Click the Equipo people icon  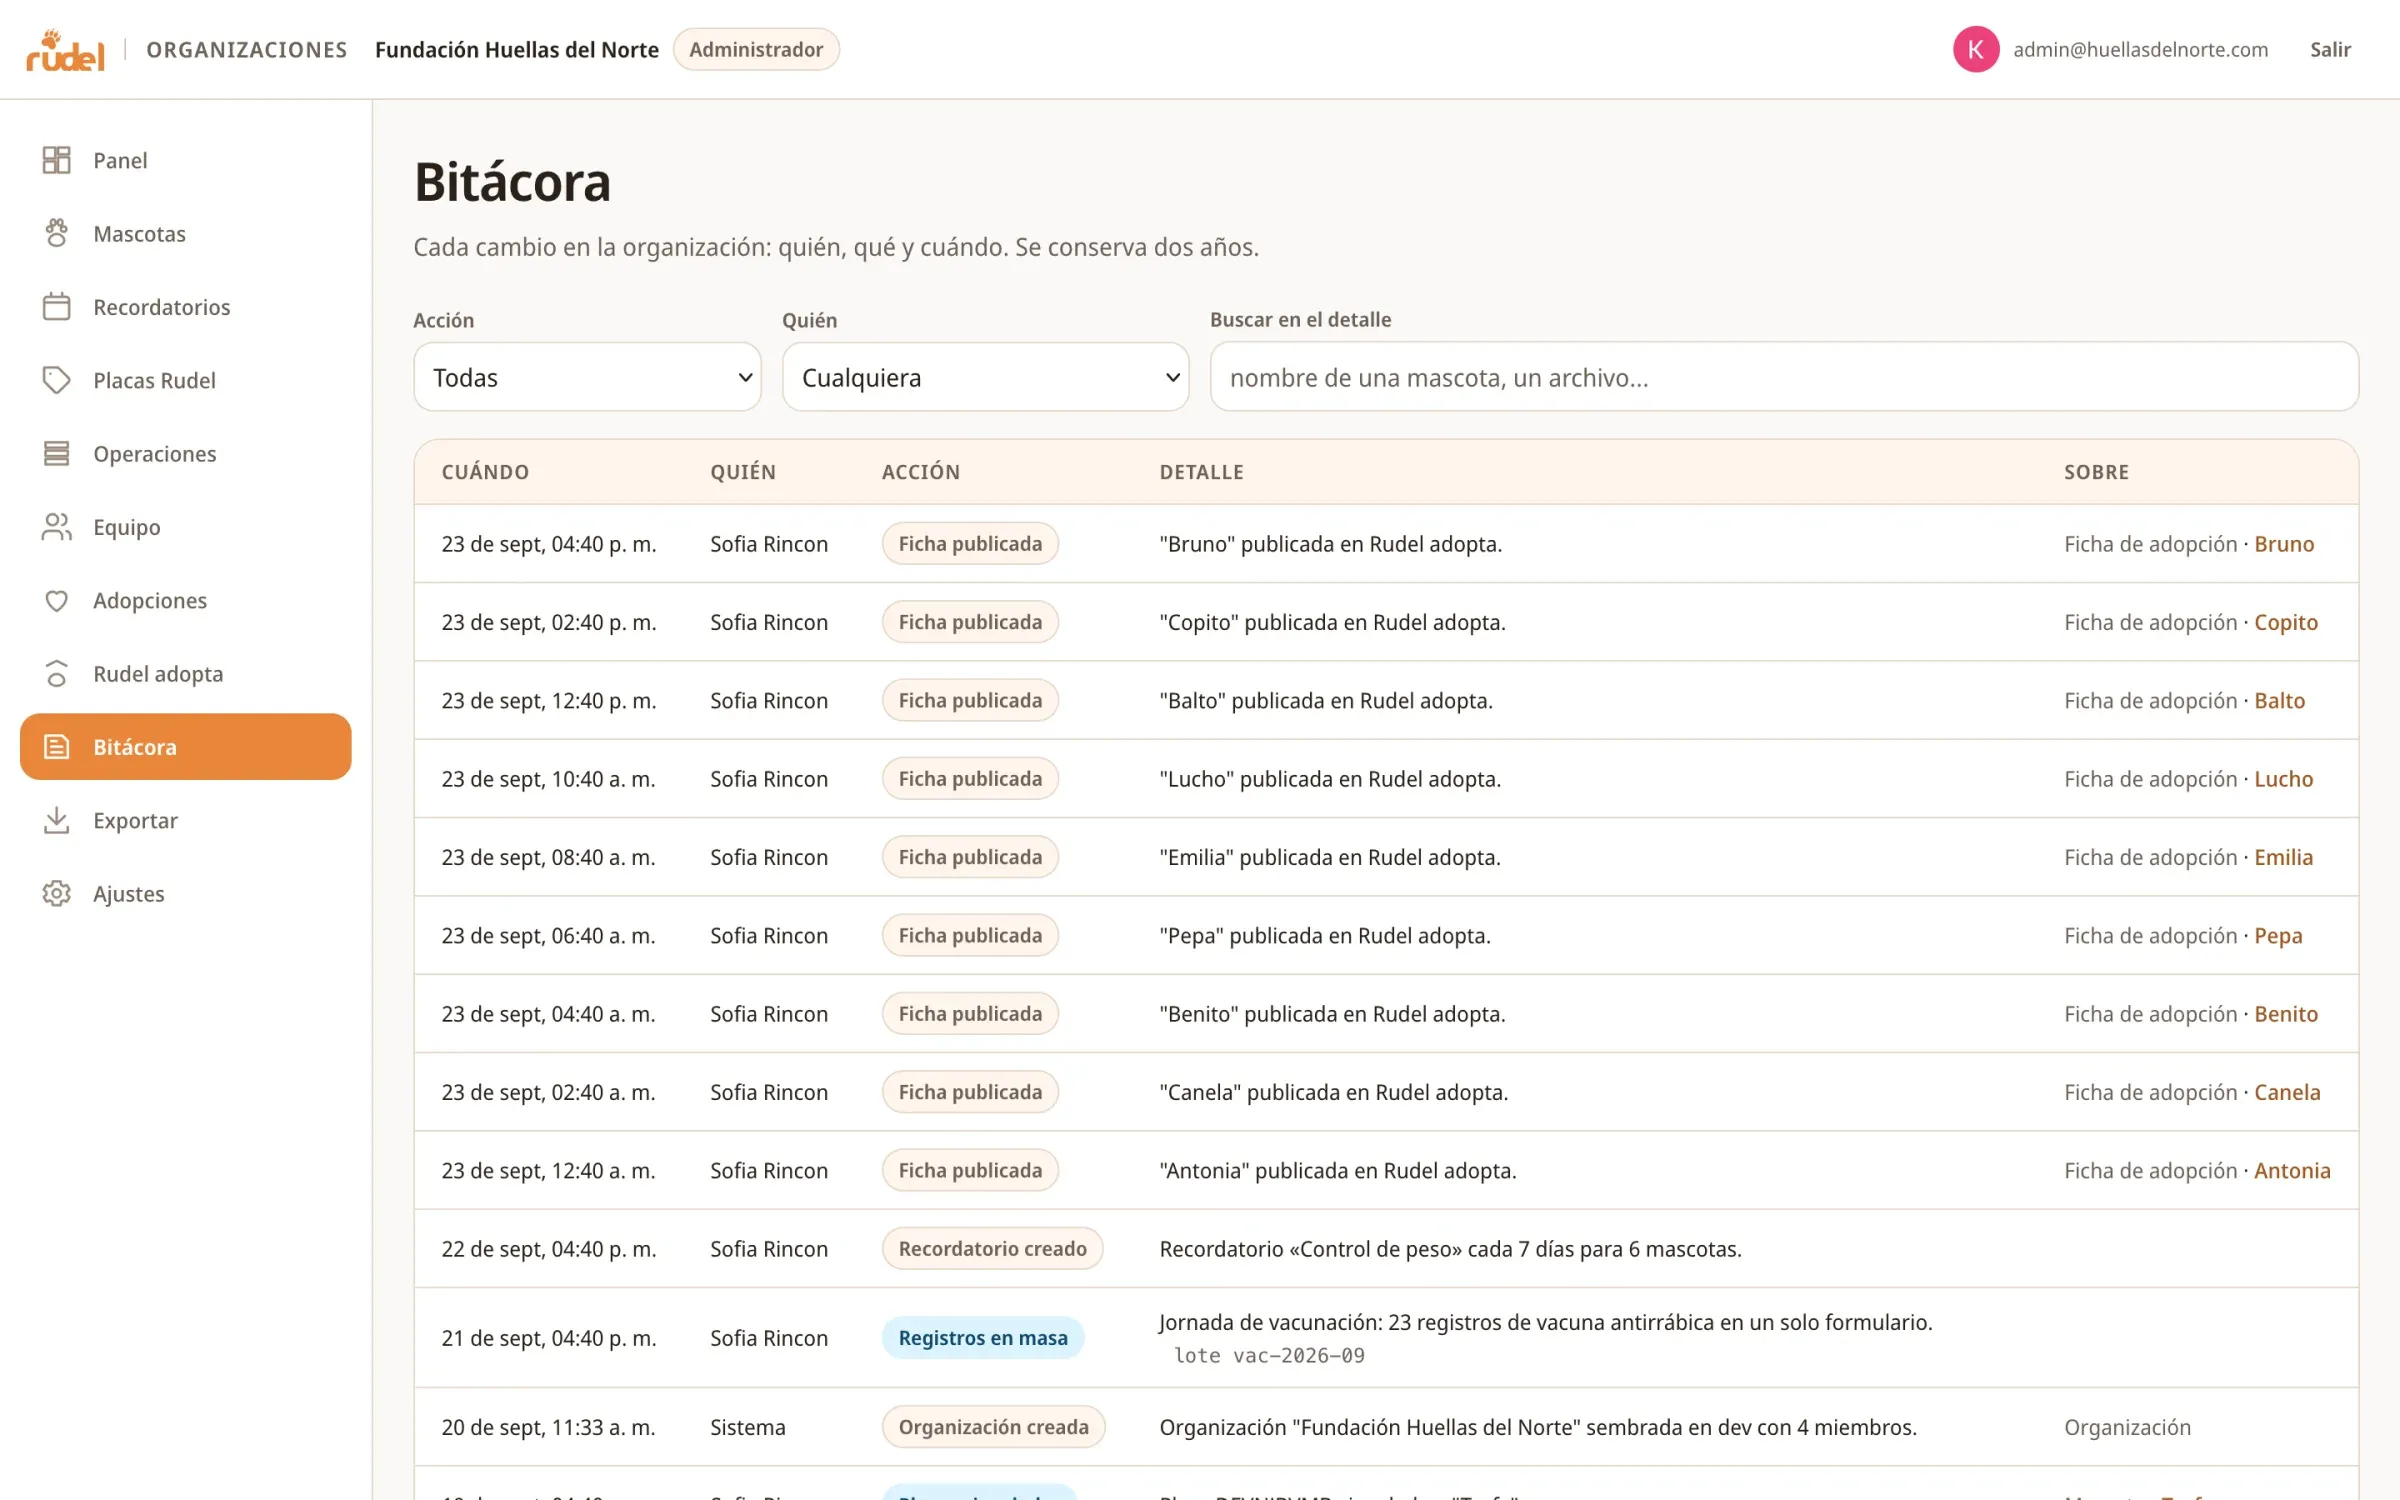tap(57, 526)
